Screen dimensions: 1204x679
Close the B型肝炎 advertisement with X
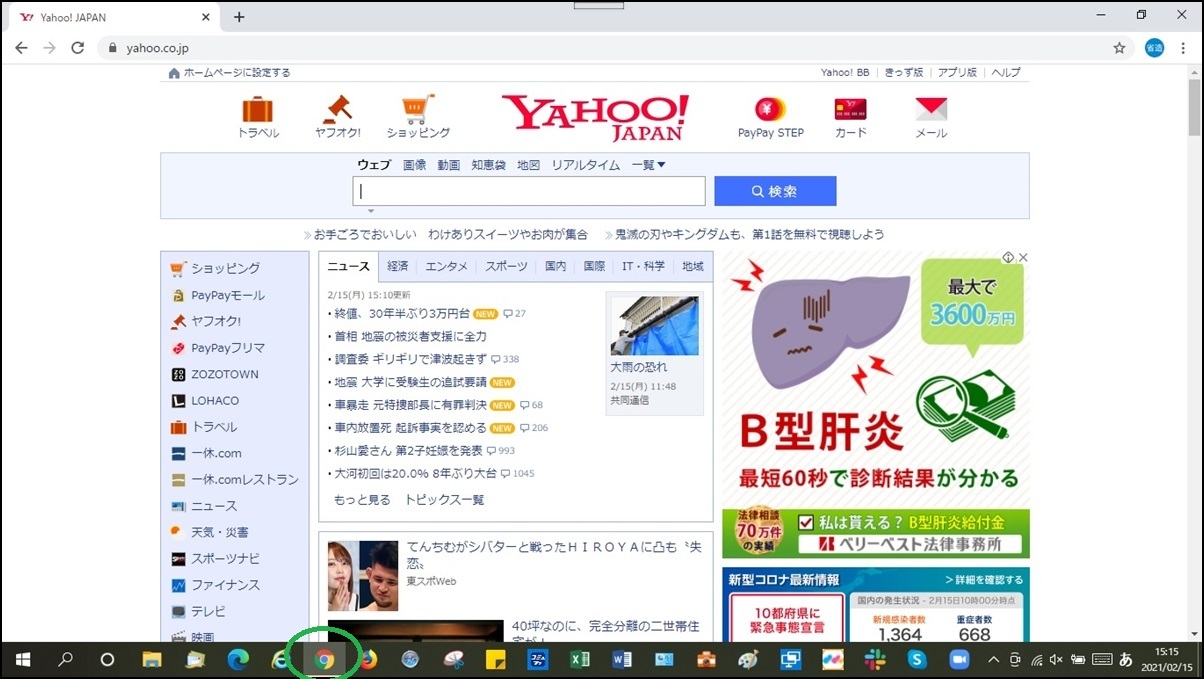click(1023, 258)
